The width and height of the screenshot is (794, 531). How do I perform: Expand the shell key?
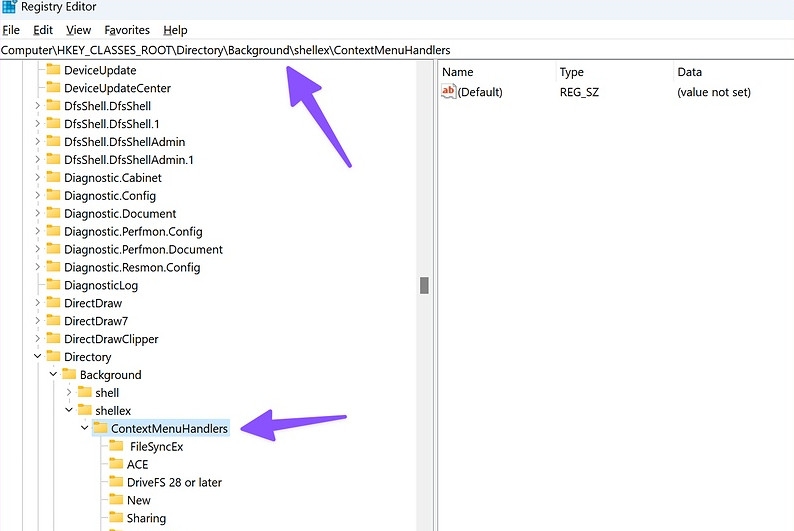click(69, 393)
